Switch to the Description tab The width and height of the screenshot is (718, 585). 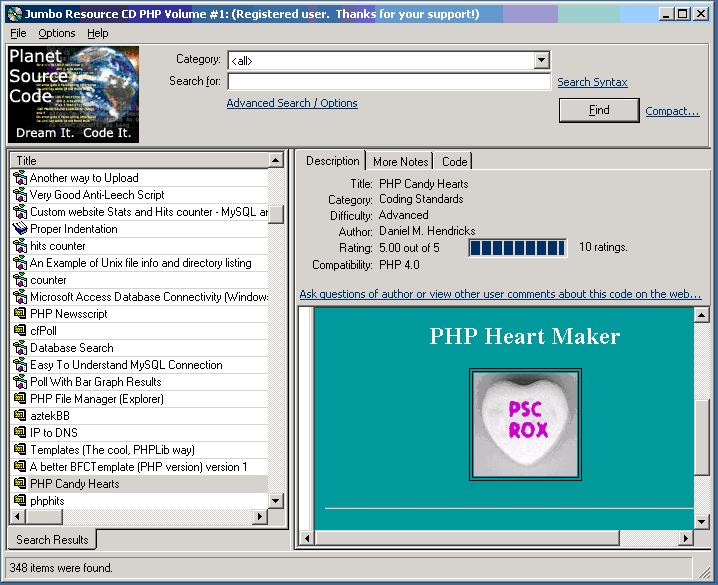(x=332, y=161)
